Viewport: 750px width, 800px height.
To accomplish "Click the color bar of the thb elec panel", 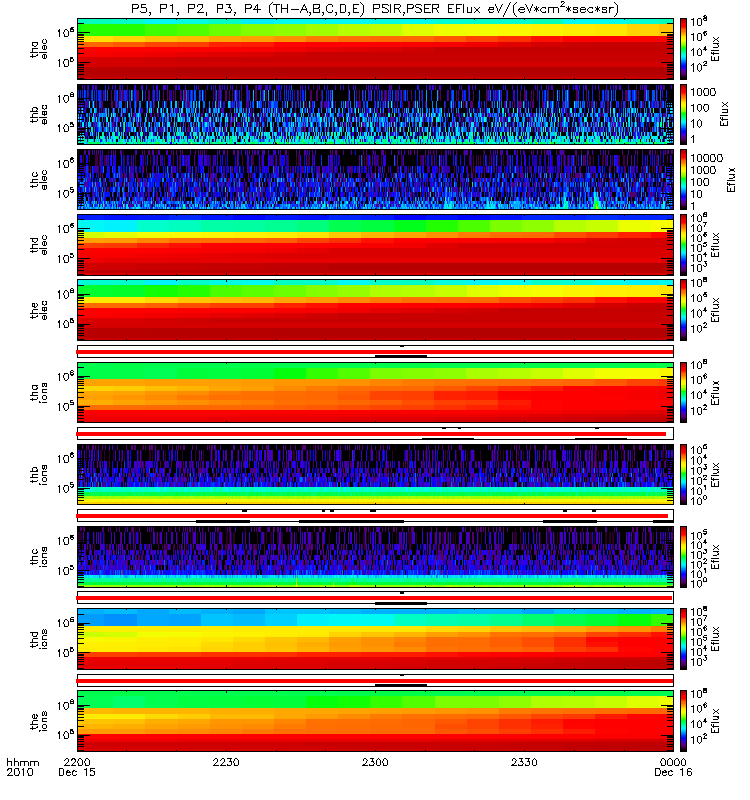I will click(x=683, y=114).
